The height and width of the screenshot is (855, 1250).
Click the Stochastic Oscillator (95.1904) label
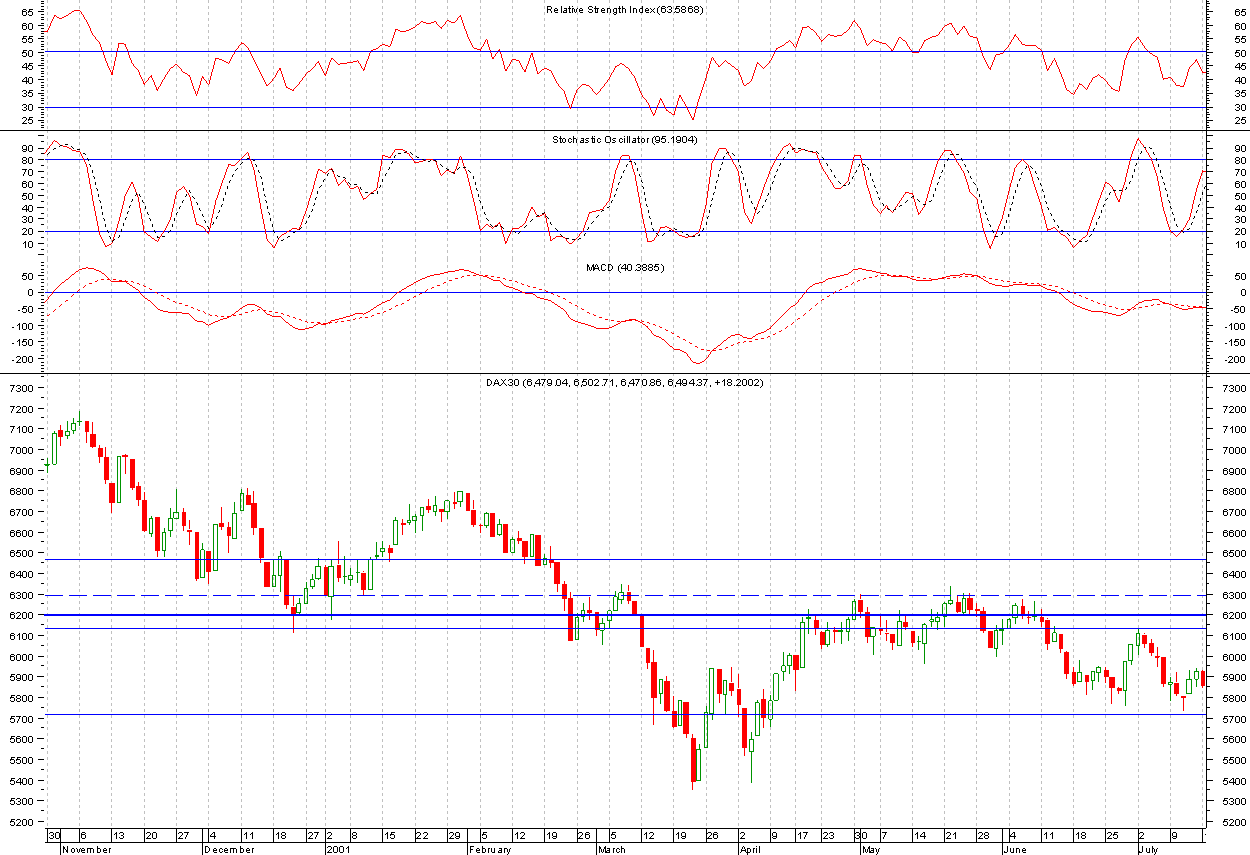tap(625, 140)
